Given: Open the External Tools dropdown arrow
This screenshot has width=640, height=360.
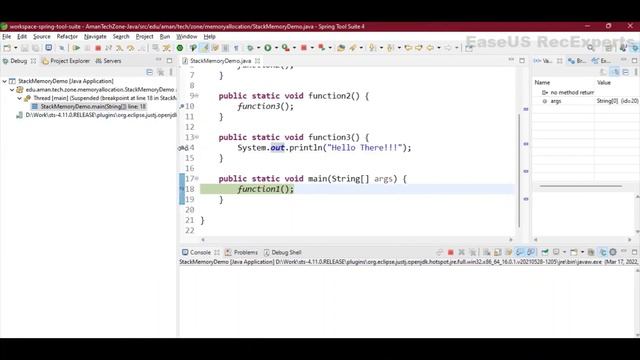Looking at the screenshot, I should point(294,48).
